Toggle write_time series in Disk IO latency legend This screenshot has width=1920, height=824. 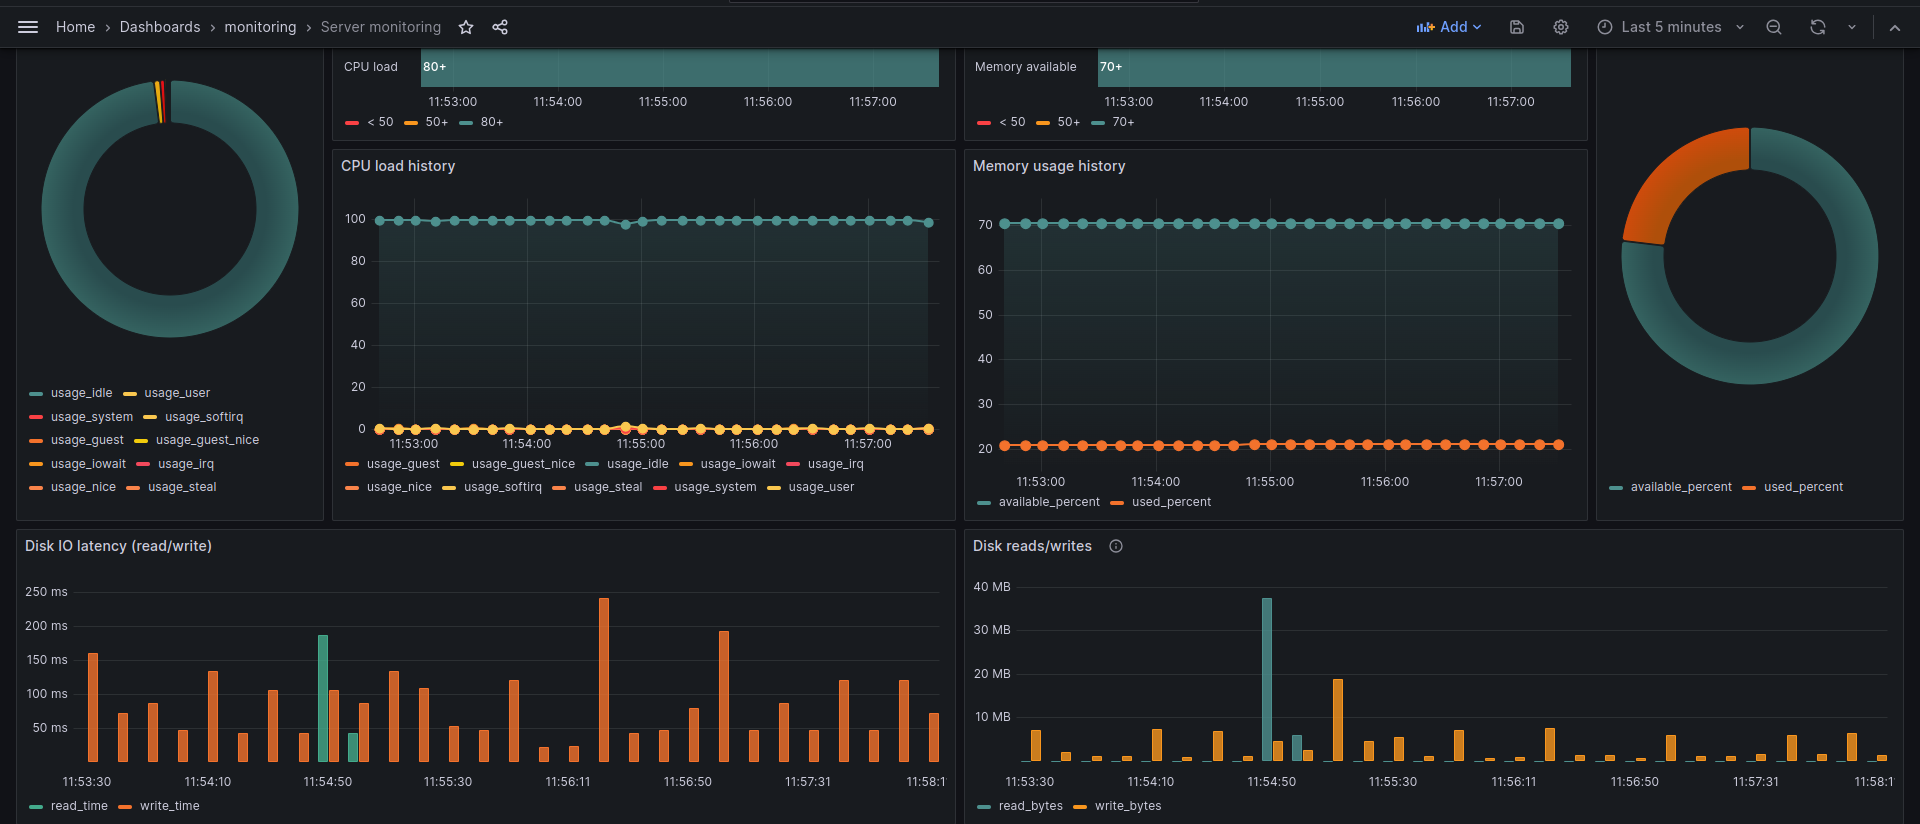coord(169,806)
